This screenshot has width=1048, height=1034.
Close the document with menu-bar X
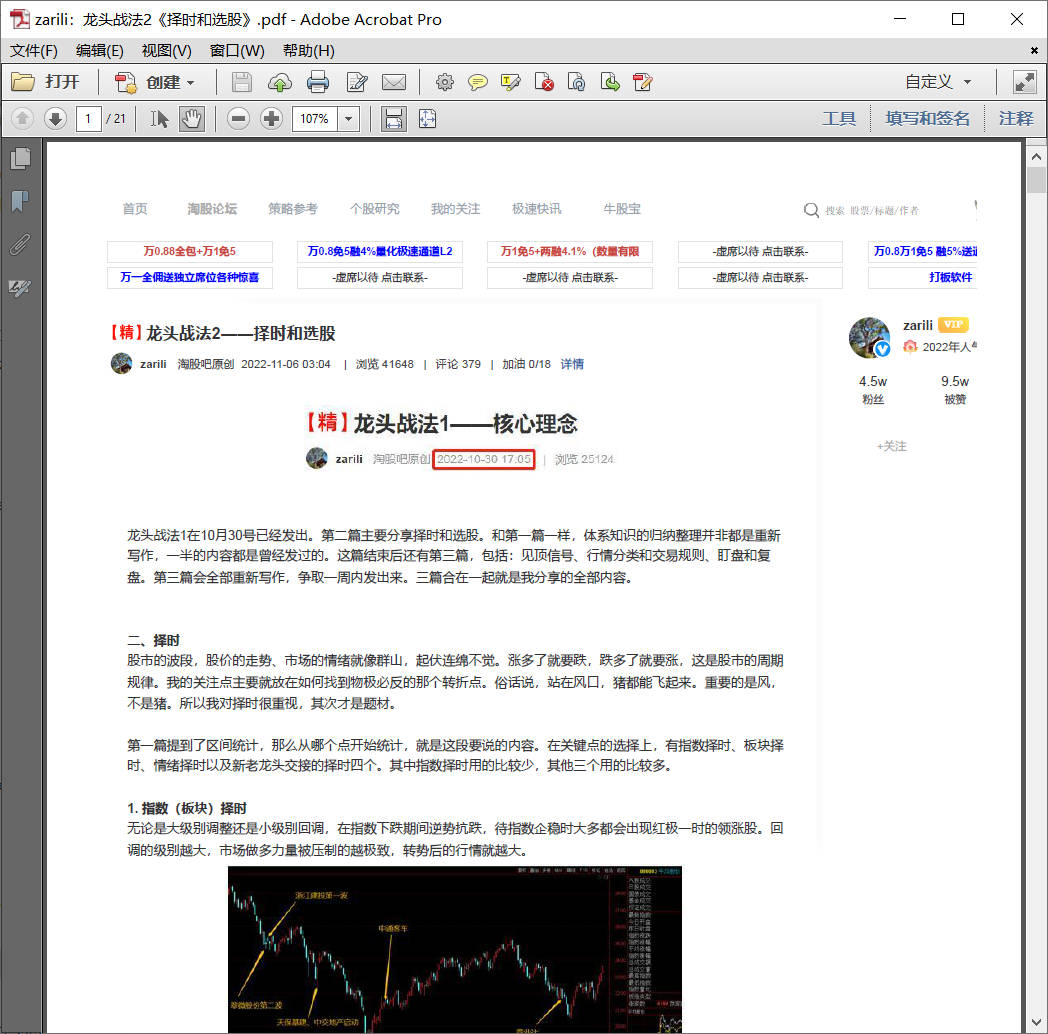[x=1034, y=50]
